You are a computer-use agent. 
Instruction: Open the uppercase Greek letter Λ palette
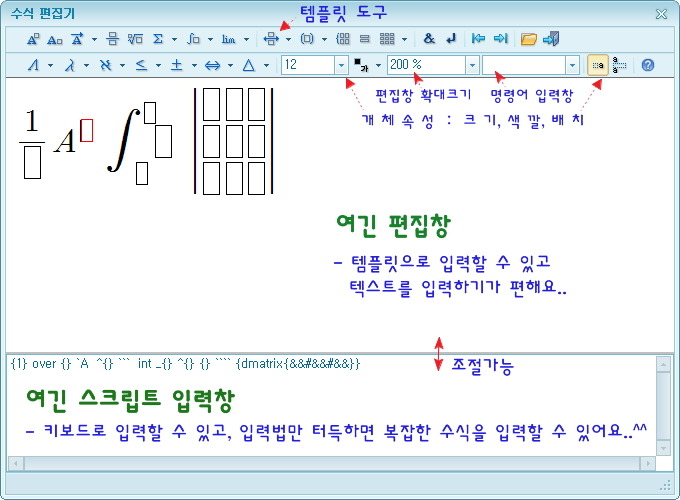[x=34, y=65]
